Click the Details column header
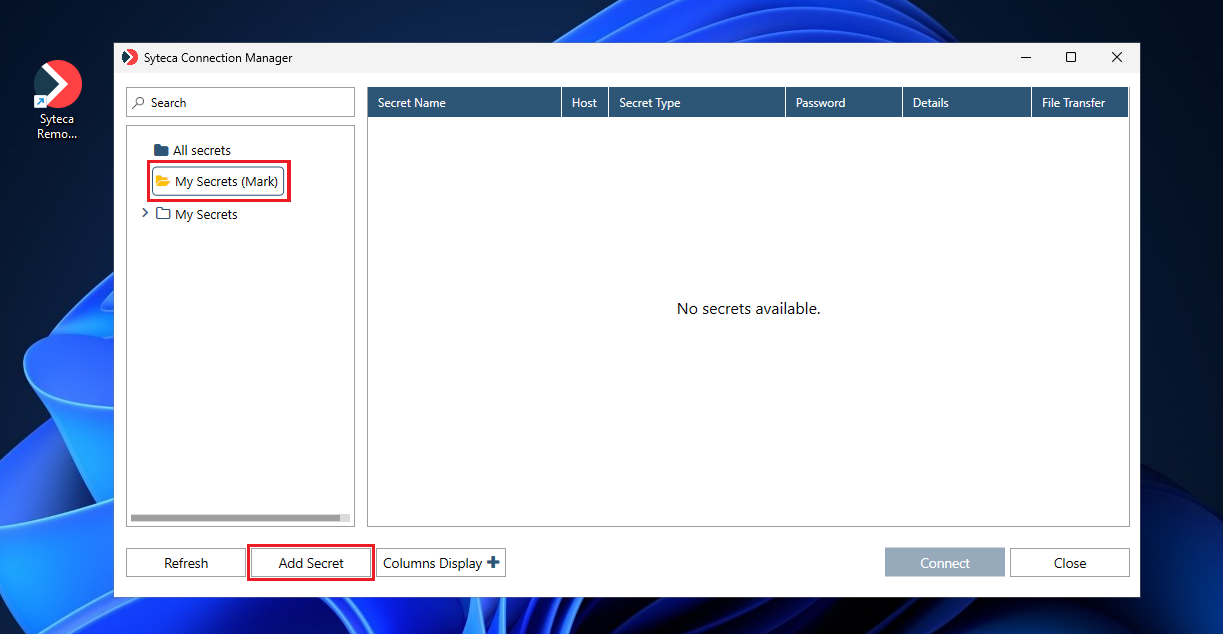 [966, 103]
